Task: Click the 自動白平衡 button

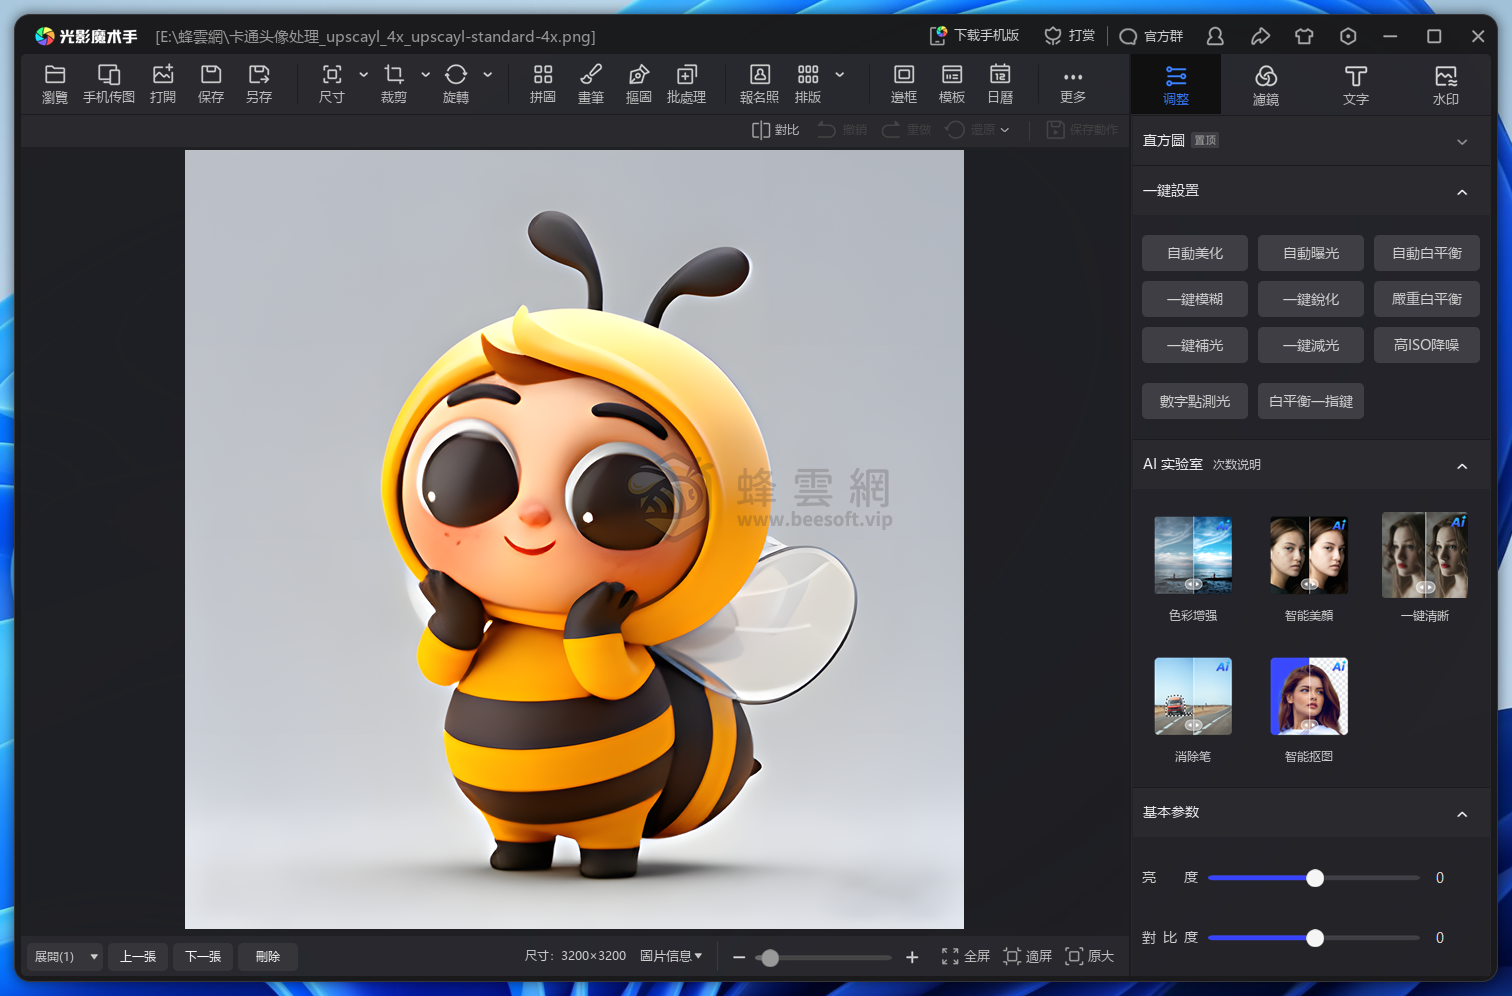Action: 1427,253
